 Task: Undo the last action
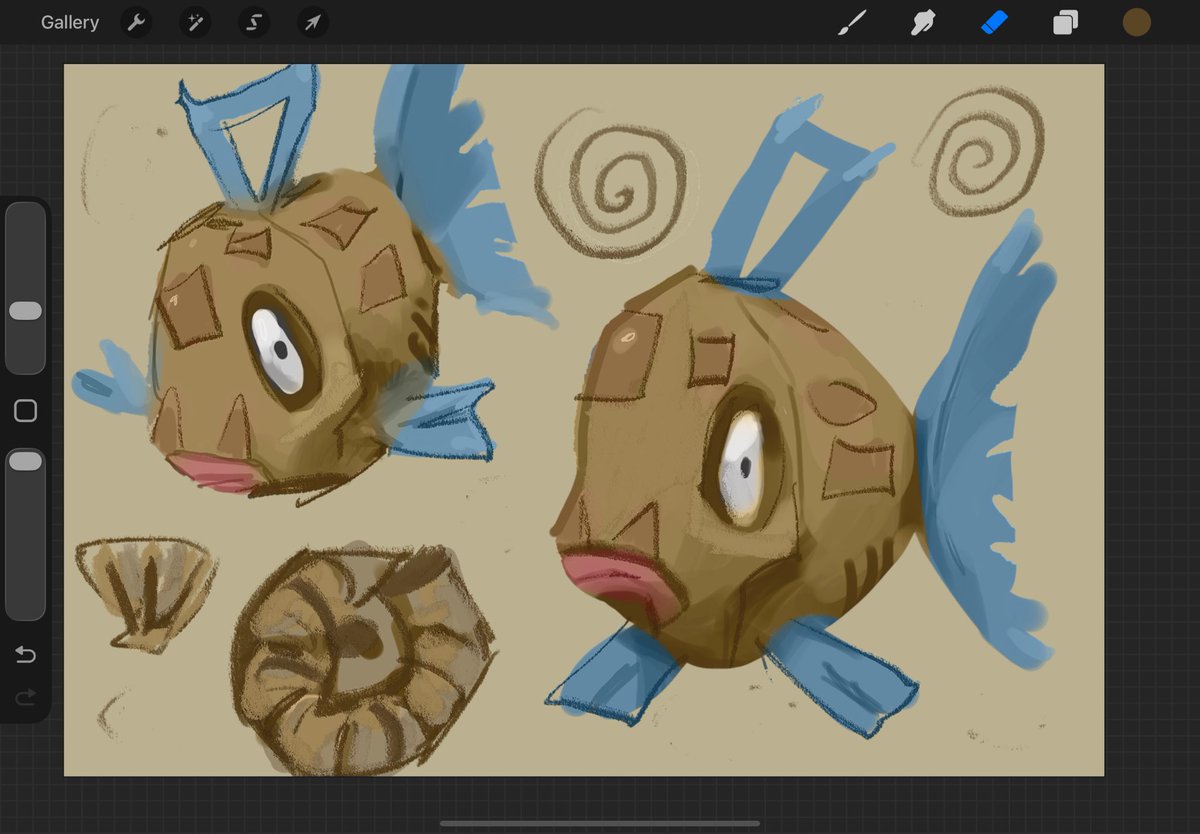pos(26,655)
